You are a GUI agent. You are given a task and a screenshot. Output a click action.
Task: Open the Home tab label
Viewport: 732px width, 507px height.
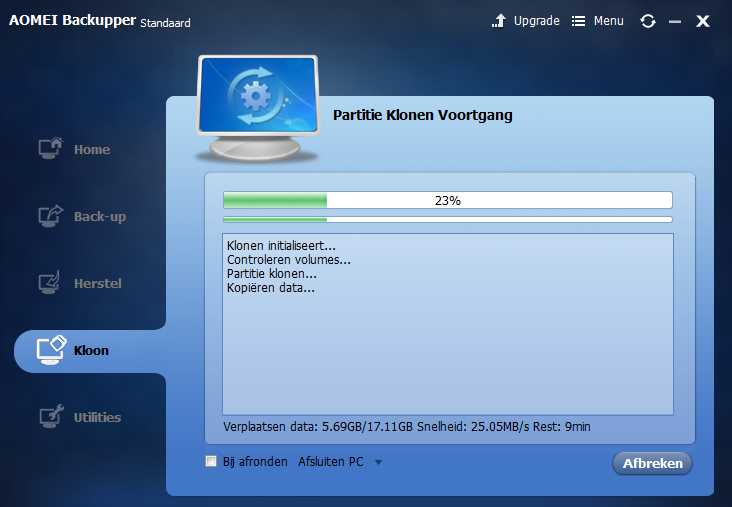[x=92, y=149]
